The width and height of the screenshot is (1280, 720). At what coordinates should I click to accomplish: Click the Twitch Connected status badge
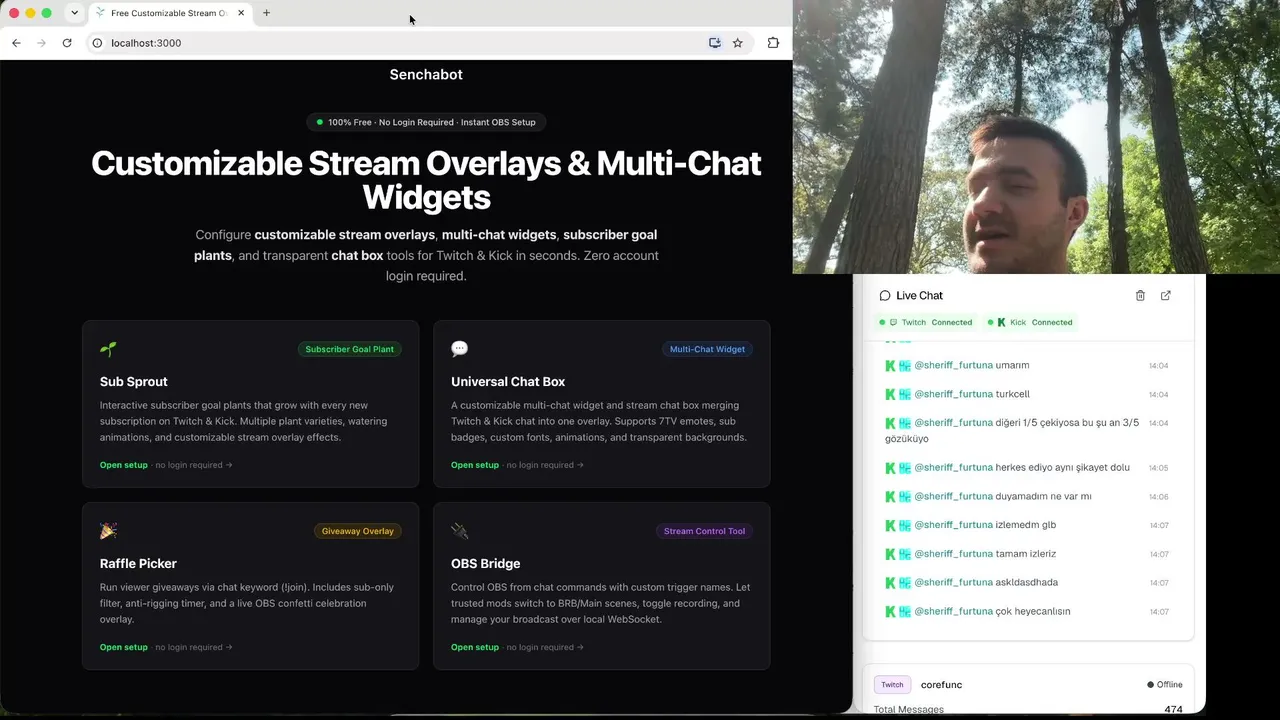point(926,322)
